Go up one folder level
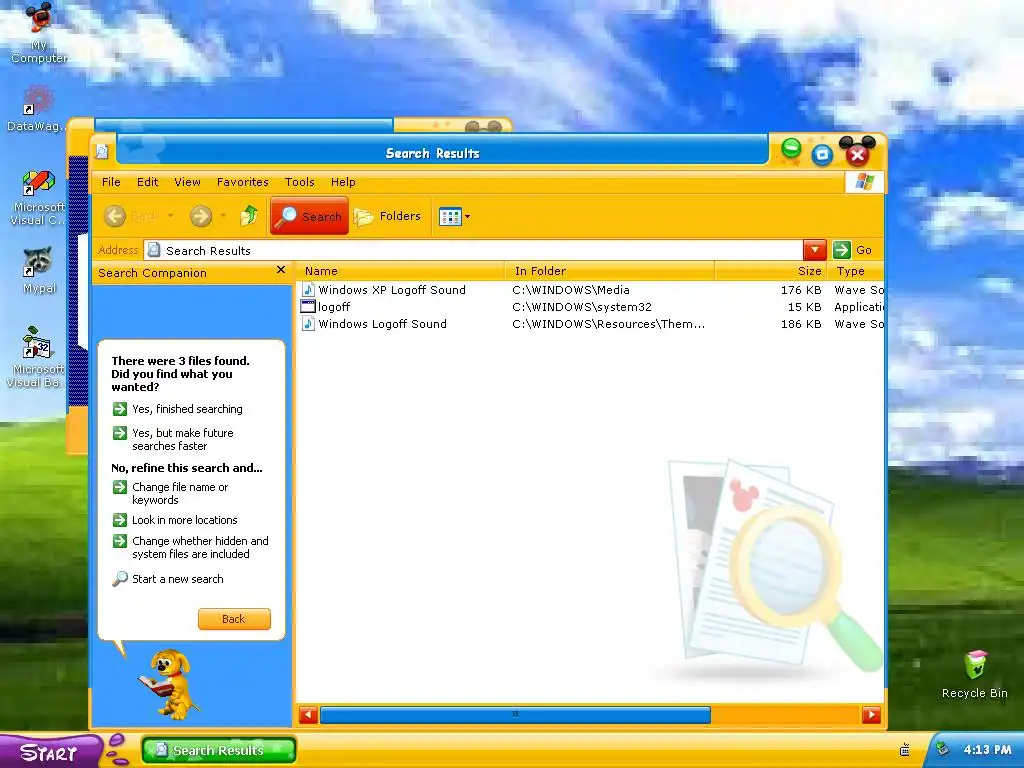The height and width of the screenshot is (768, 1024). [249, 216]
